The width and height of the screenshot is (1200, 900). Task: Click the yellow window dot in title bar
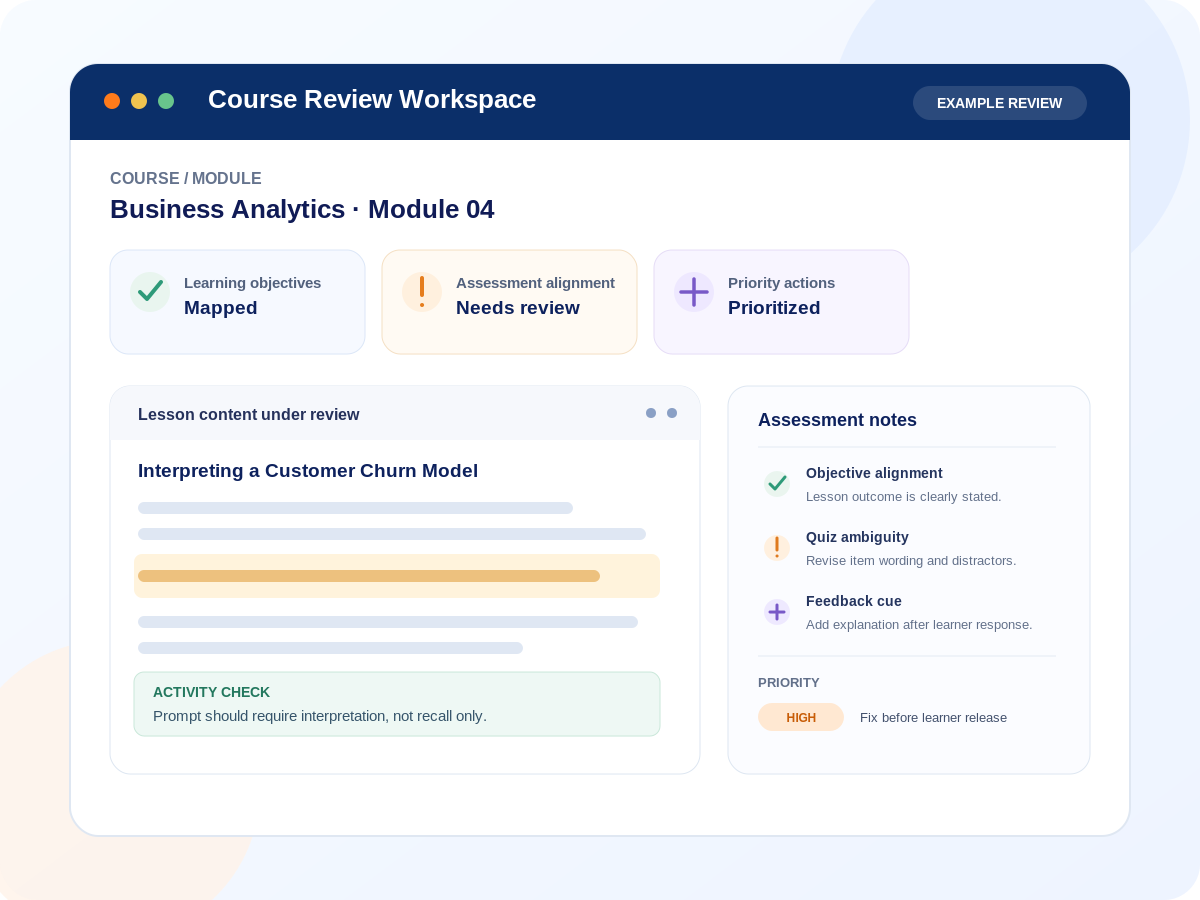pyautogui.click(x=139, y=101)
